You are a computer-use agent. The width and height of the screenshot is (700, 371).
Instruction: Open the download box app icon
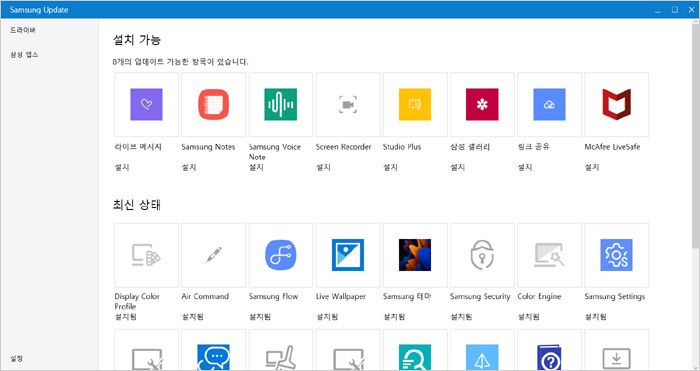click(x=617, y=358)
